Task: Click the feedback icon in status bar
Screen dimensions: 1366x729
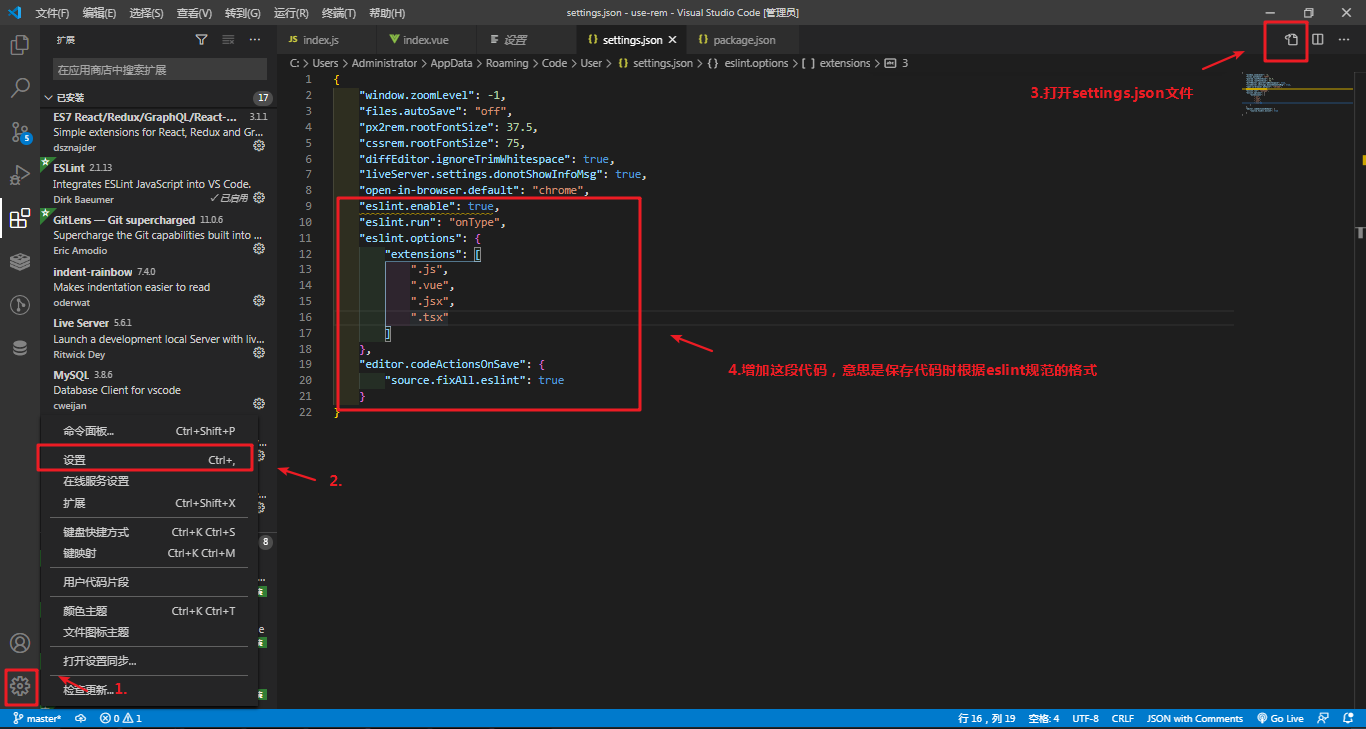Action: pyautogui.click(x=1322, y=718)
